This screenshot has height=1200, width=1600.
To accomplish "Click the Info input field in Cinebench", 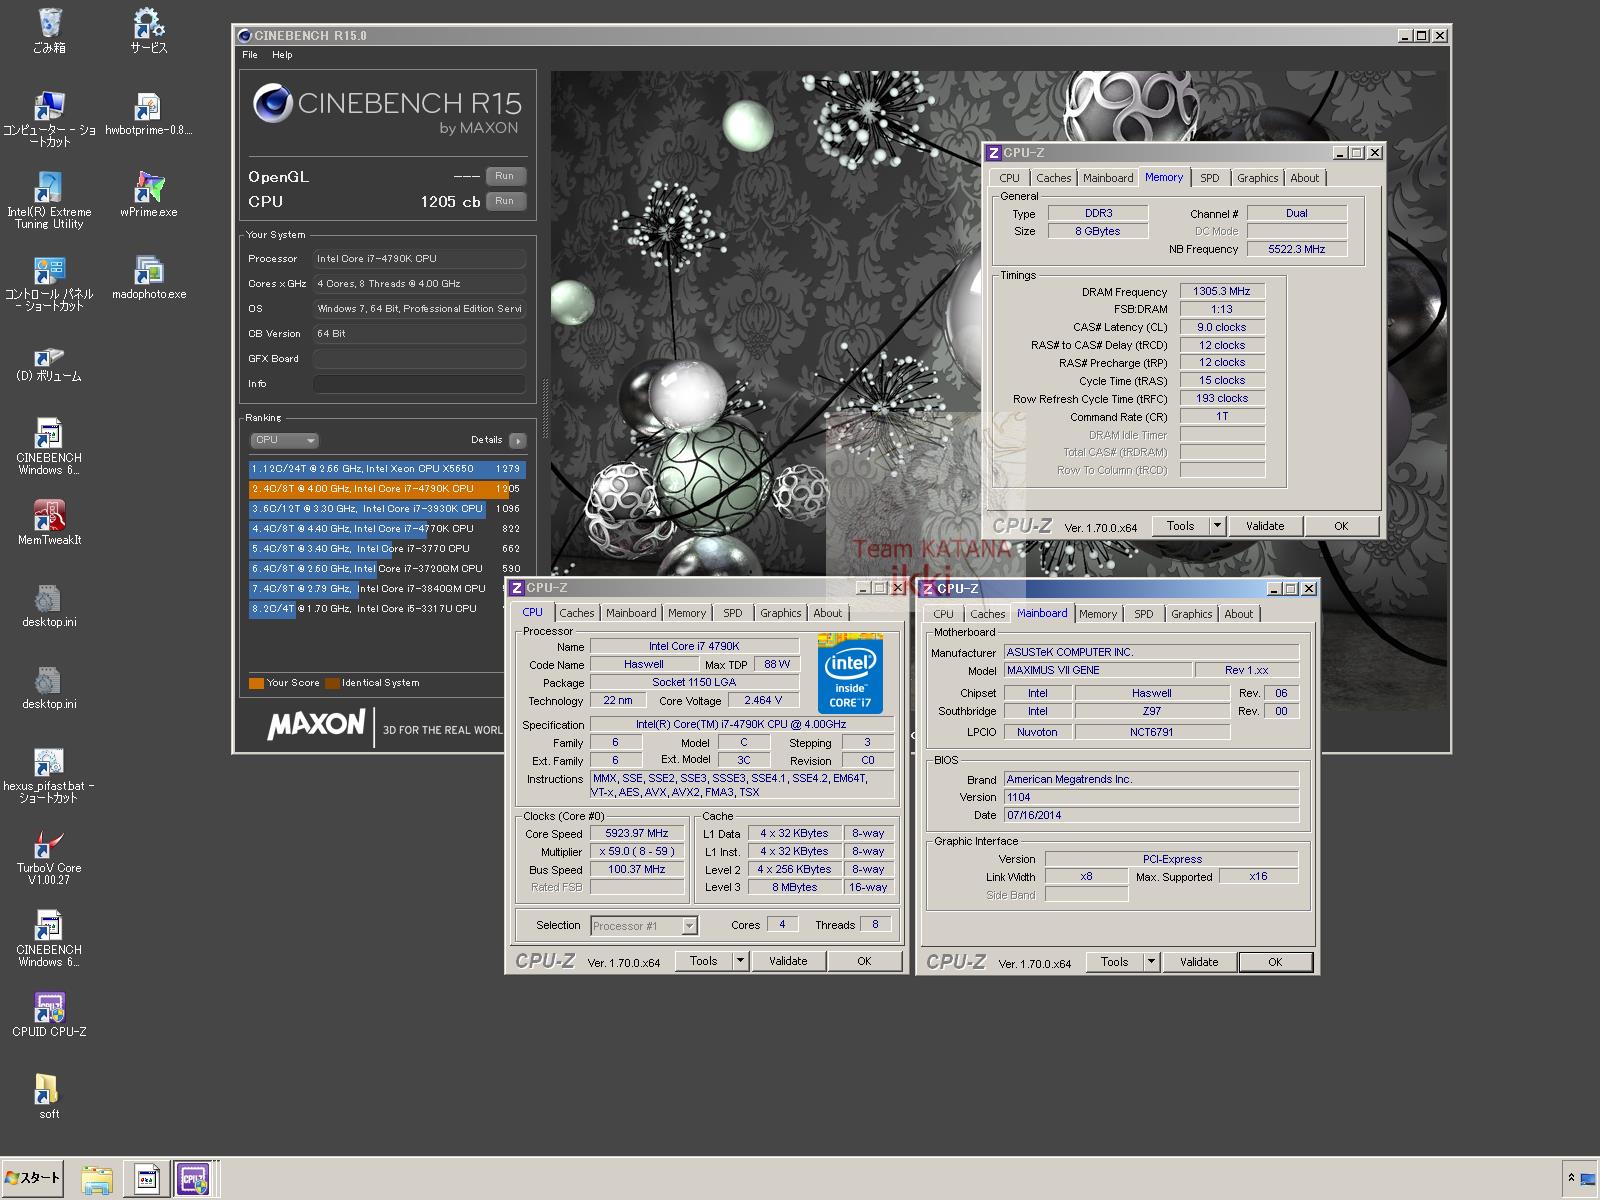I will [x=419, y=384].
